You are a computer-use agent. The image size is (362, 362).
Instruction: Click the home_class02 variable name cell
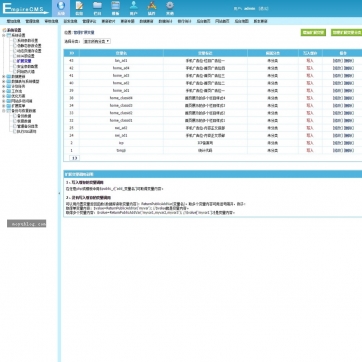point(121,113)
